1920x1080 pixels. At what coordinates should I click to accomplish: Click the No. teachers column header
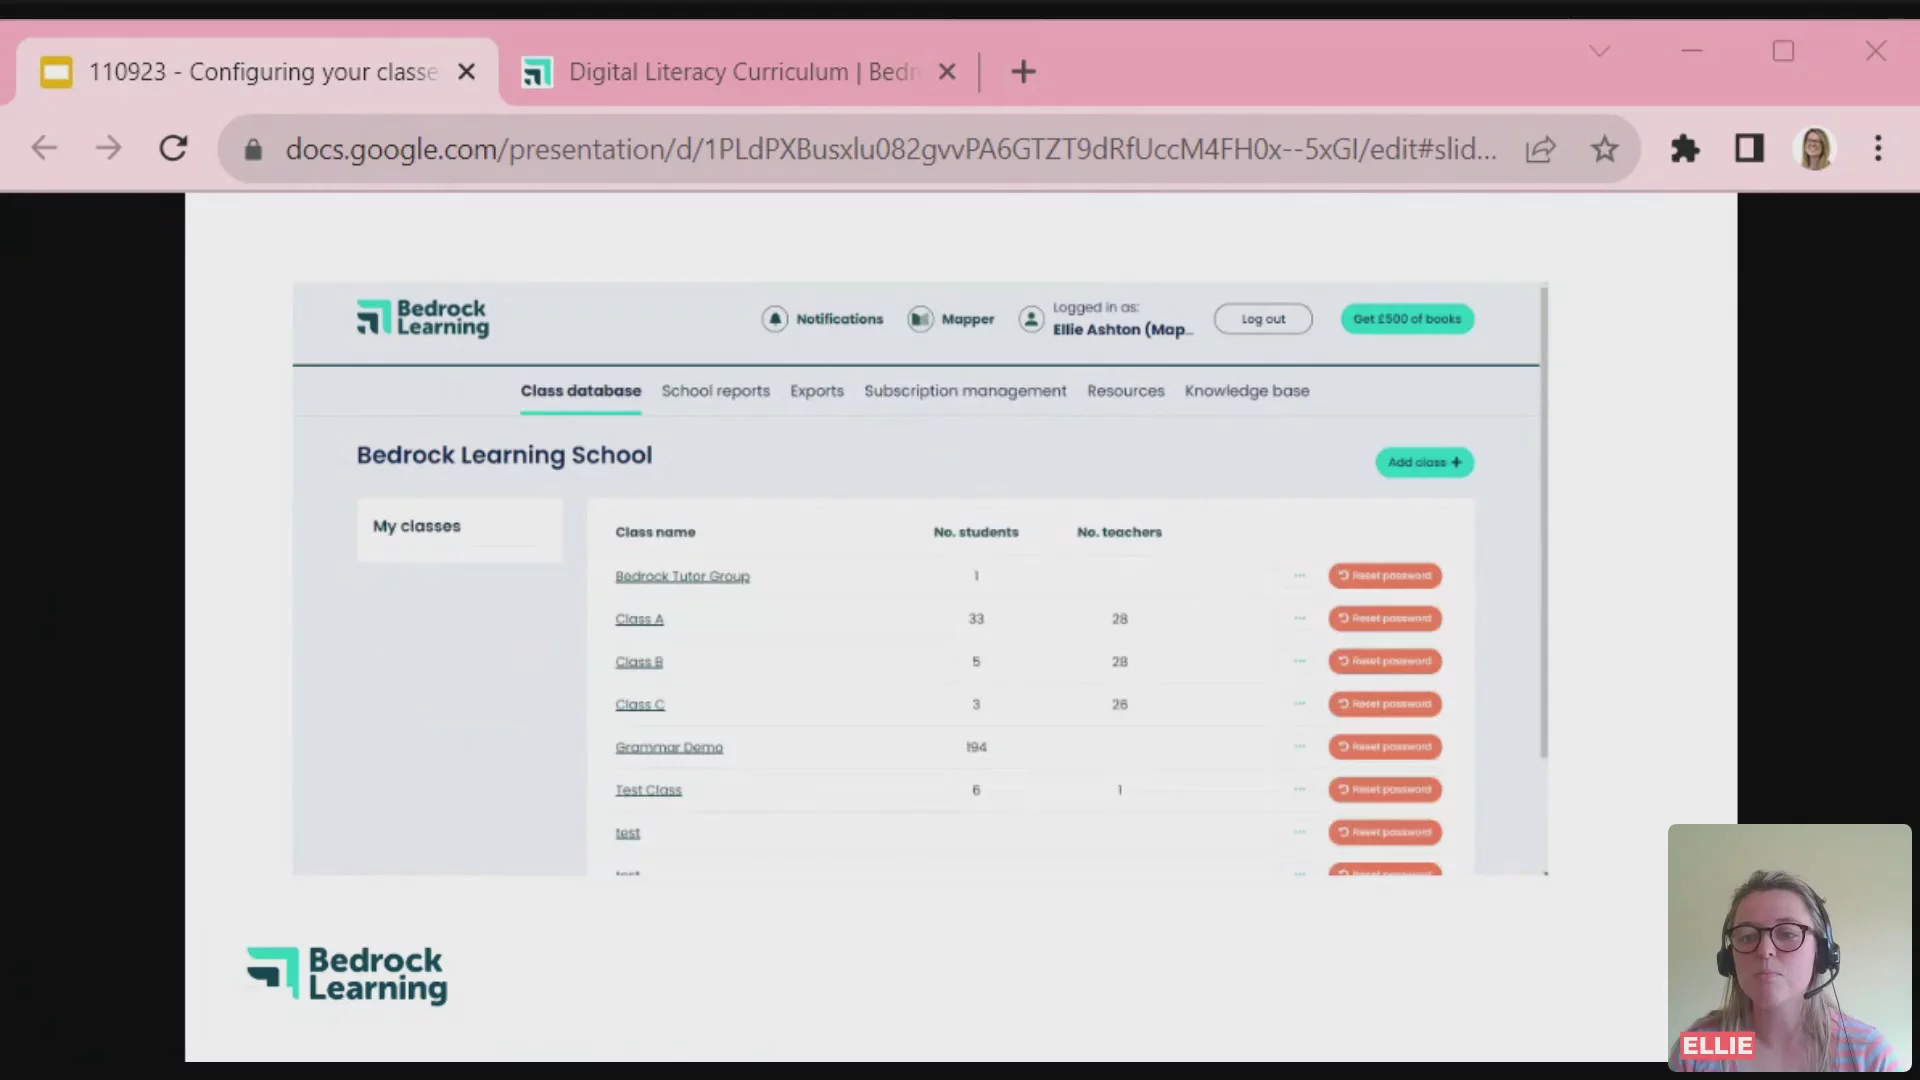point(1119,533)
